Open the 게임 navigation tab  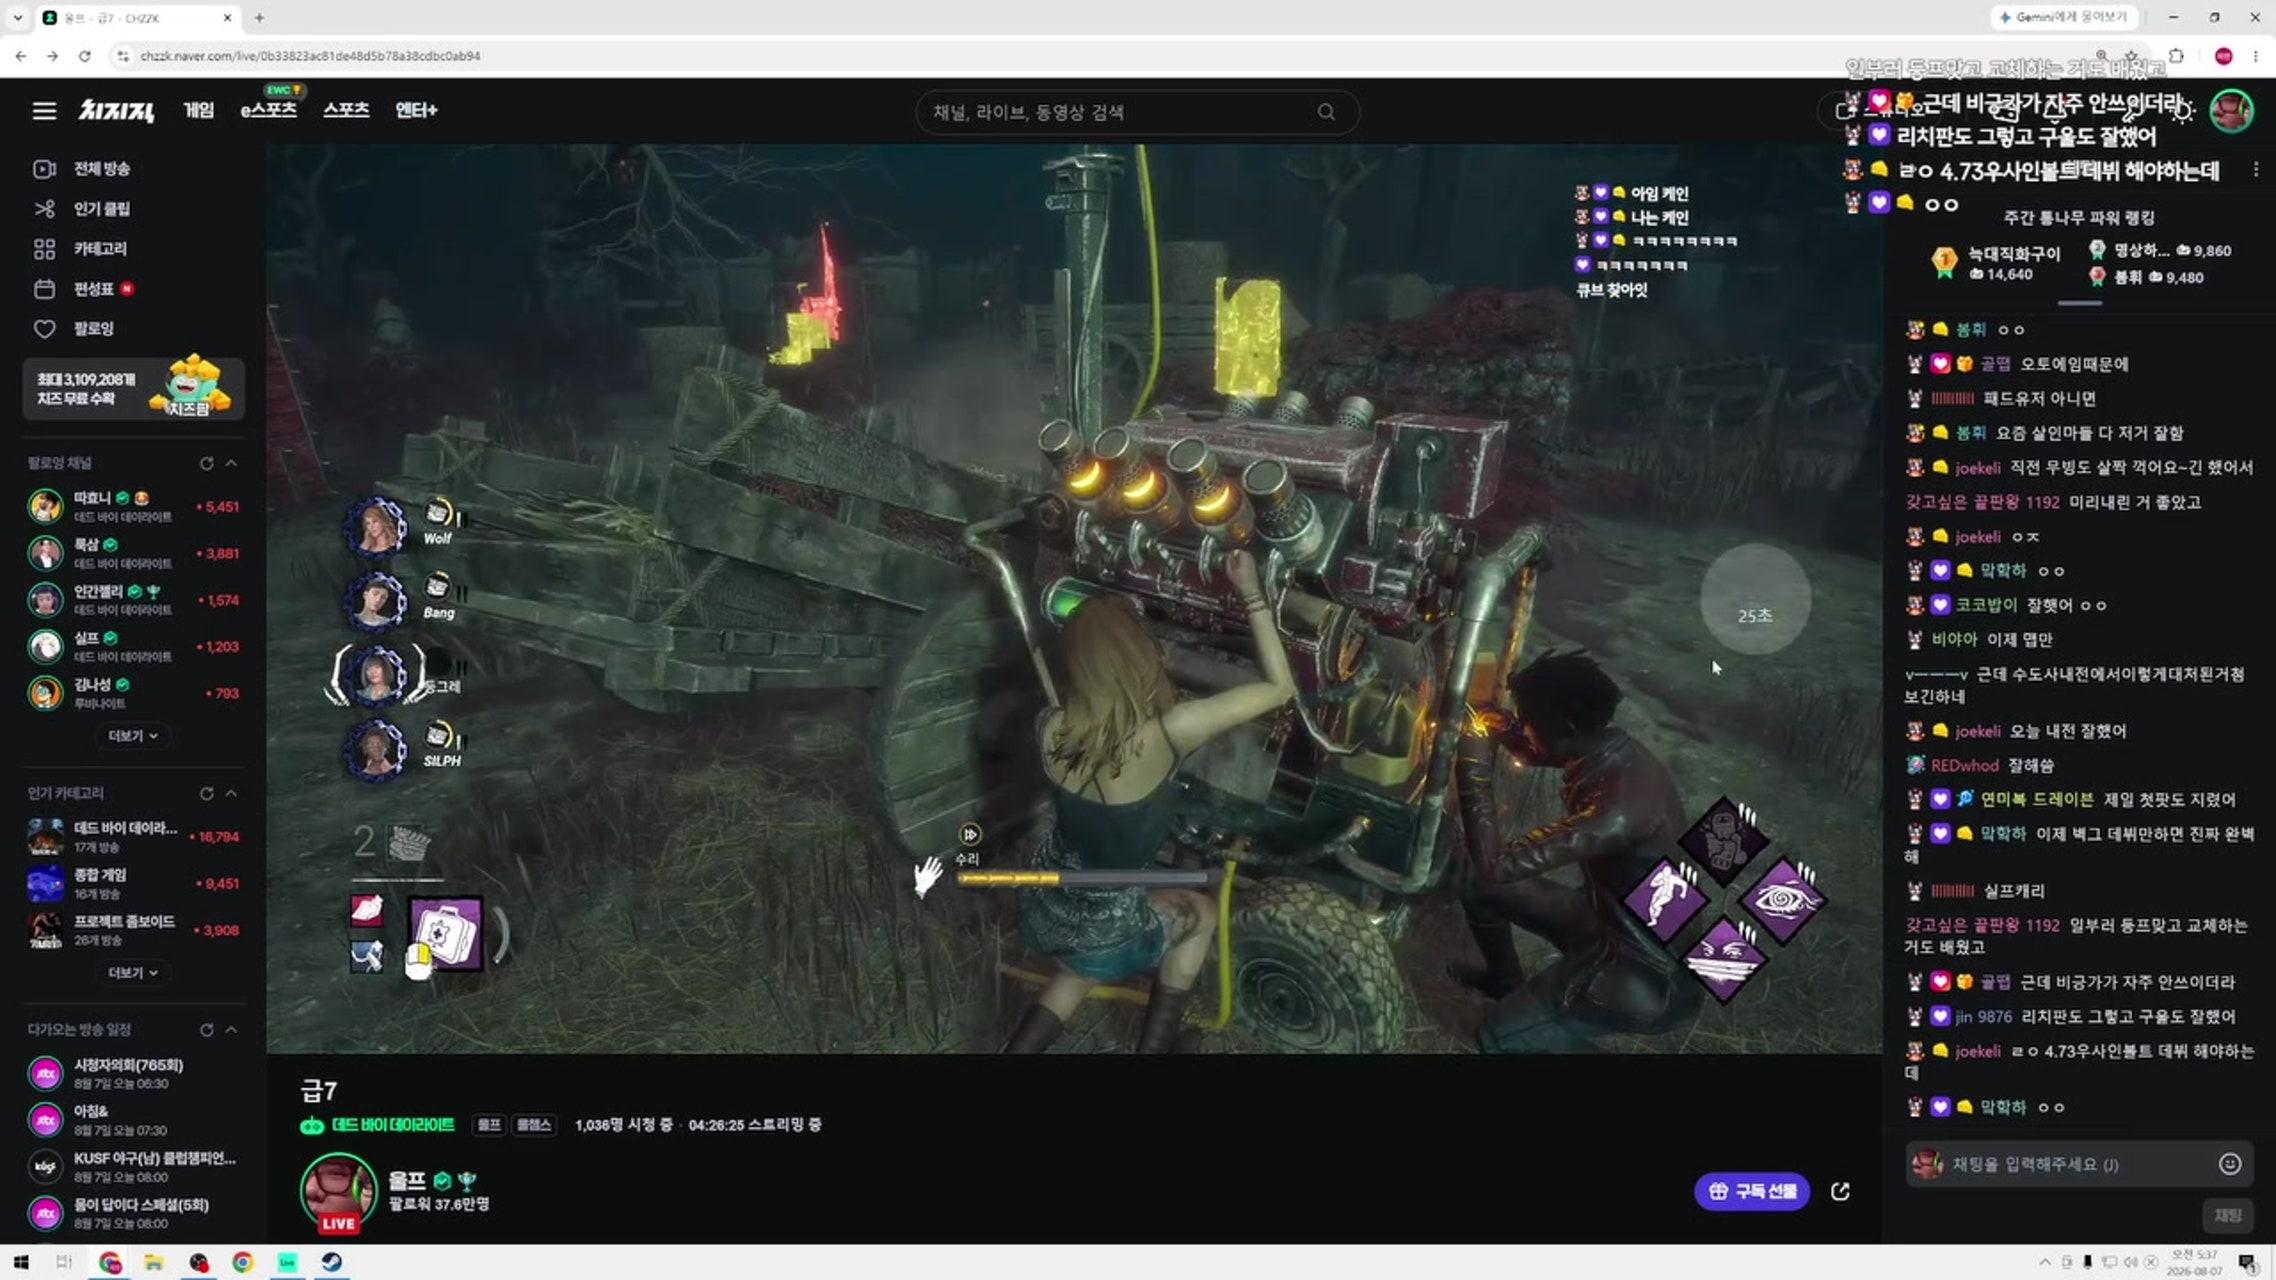pyautogui.click(x=199, y=110)
